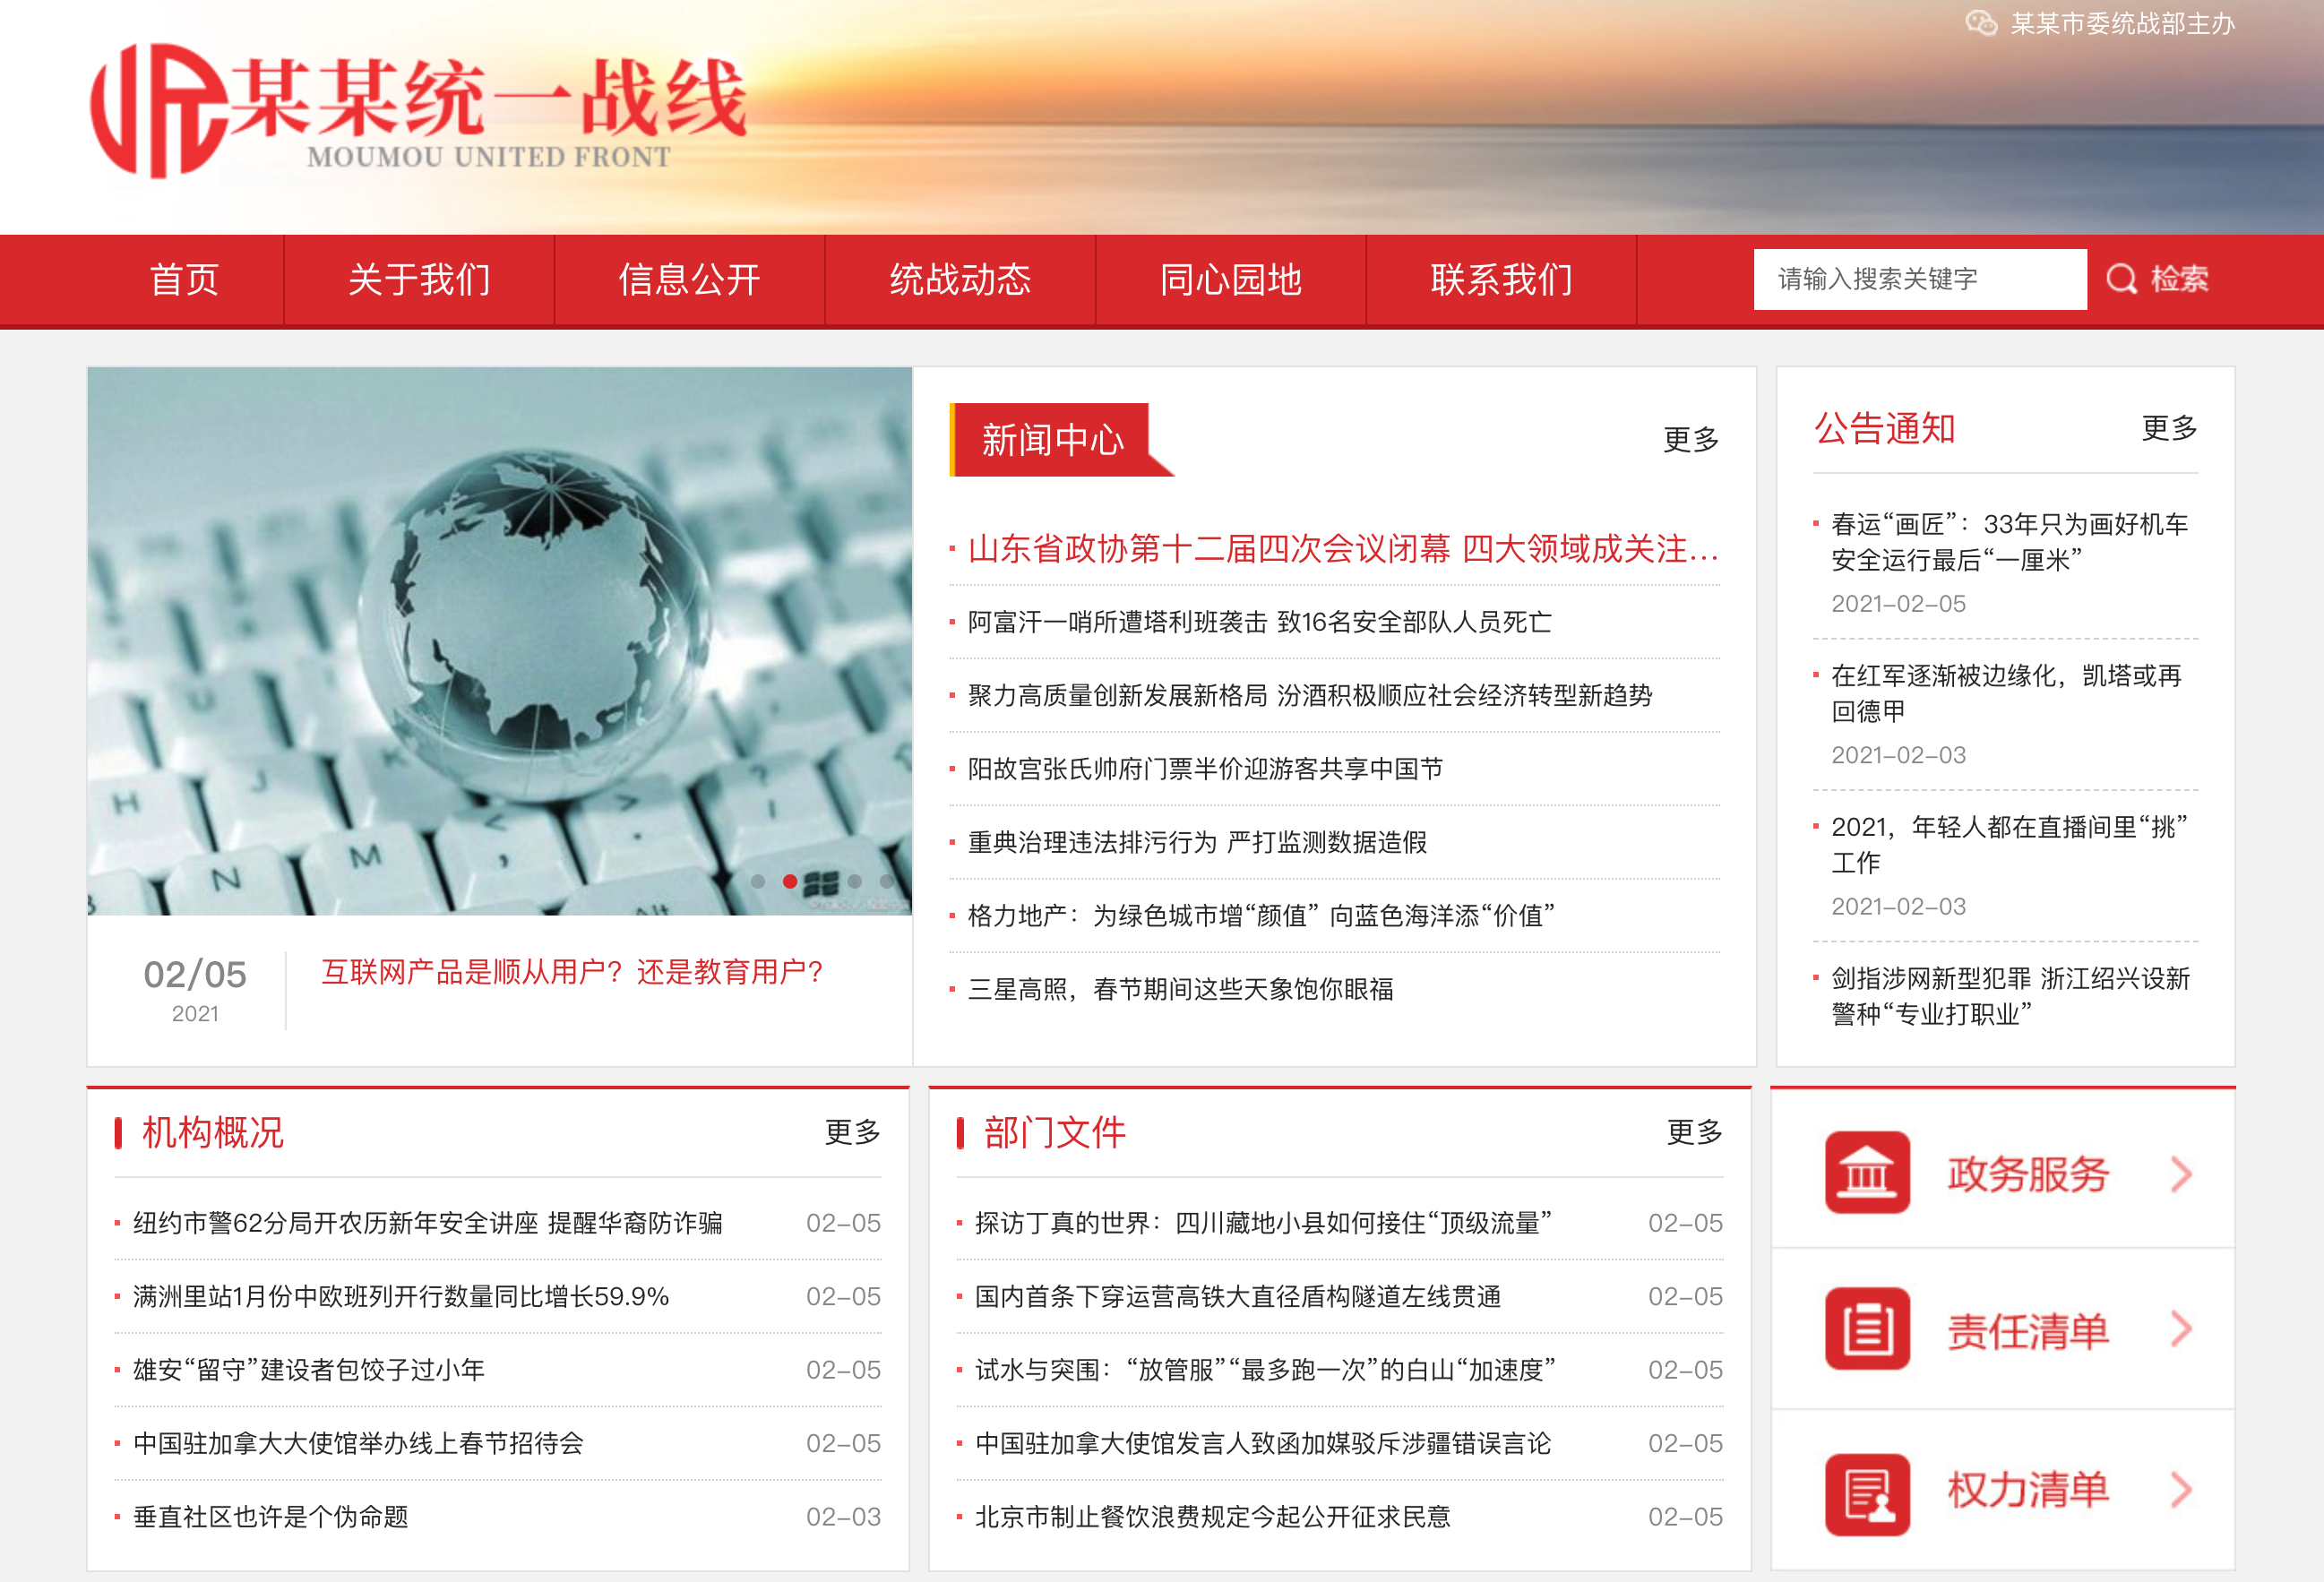Open 满洲里站1月份中欧班列 article

point(400,1296)
